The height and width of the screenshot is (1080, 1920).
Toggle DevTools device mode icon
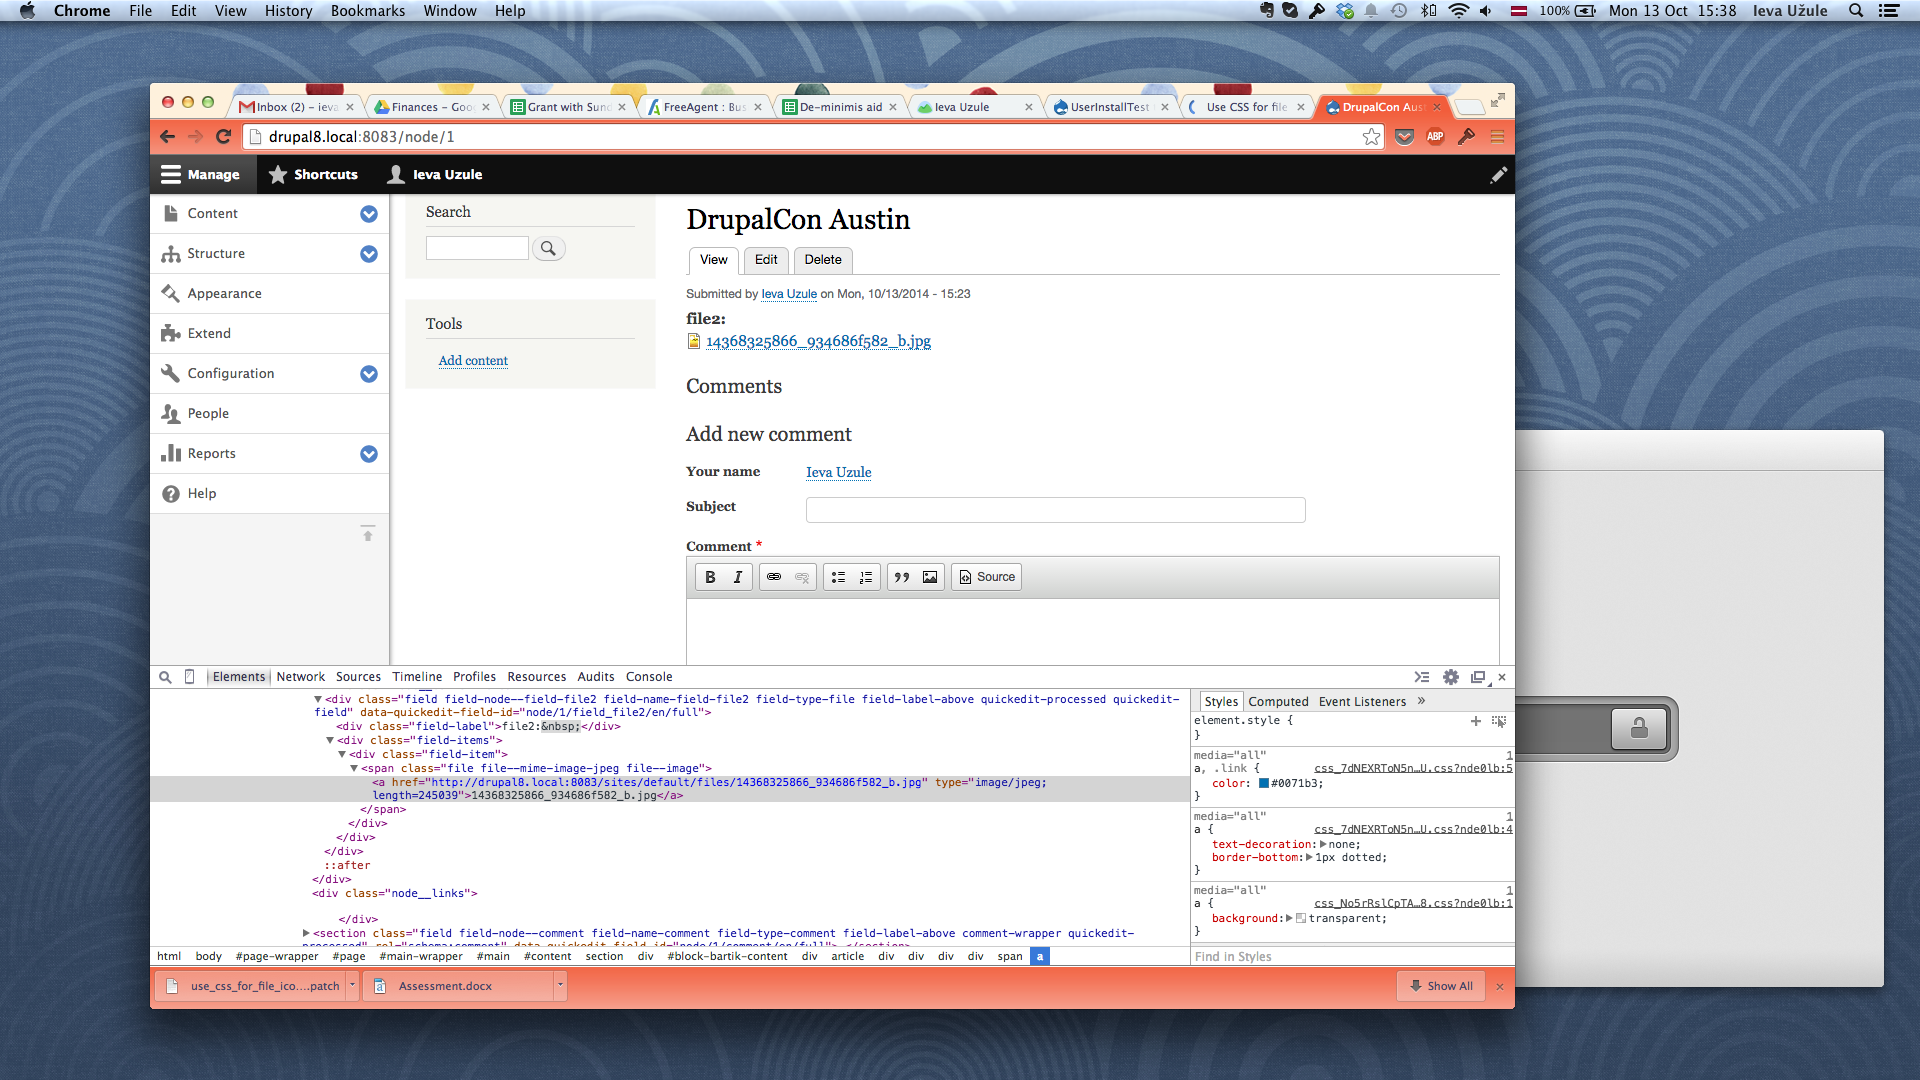tap(190, 677)
